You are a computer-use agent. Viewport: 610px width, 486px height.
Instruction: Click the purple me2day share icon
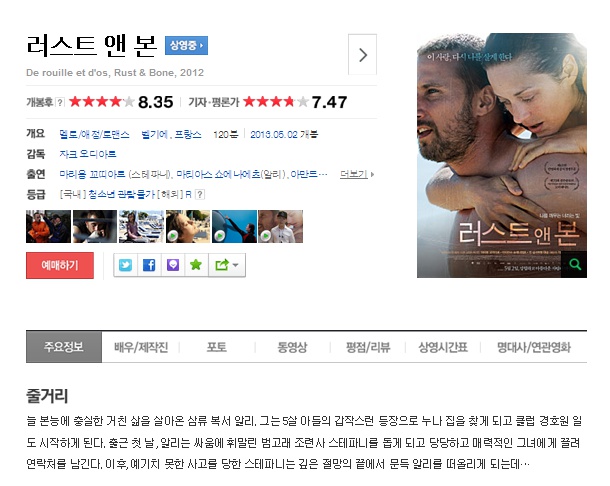pyautogui.click(x=173, y=265)
